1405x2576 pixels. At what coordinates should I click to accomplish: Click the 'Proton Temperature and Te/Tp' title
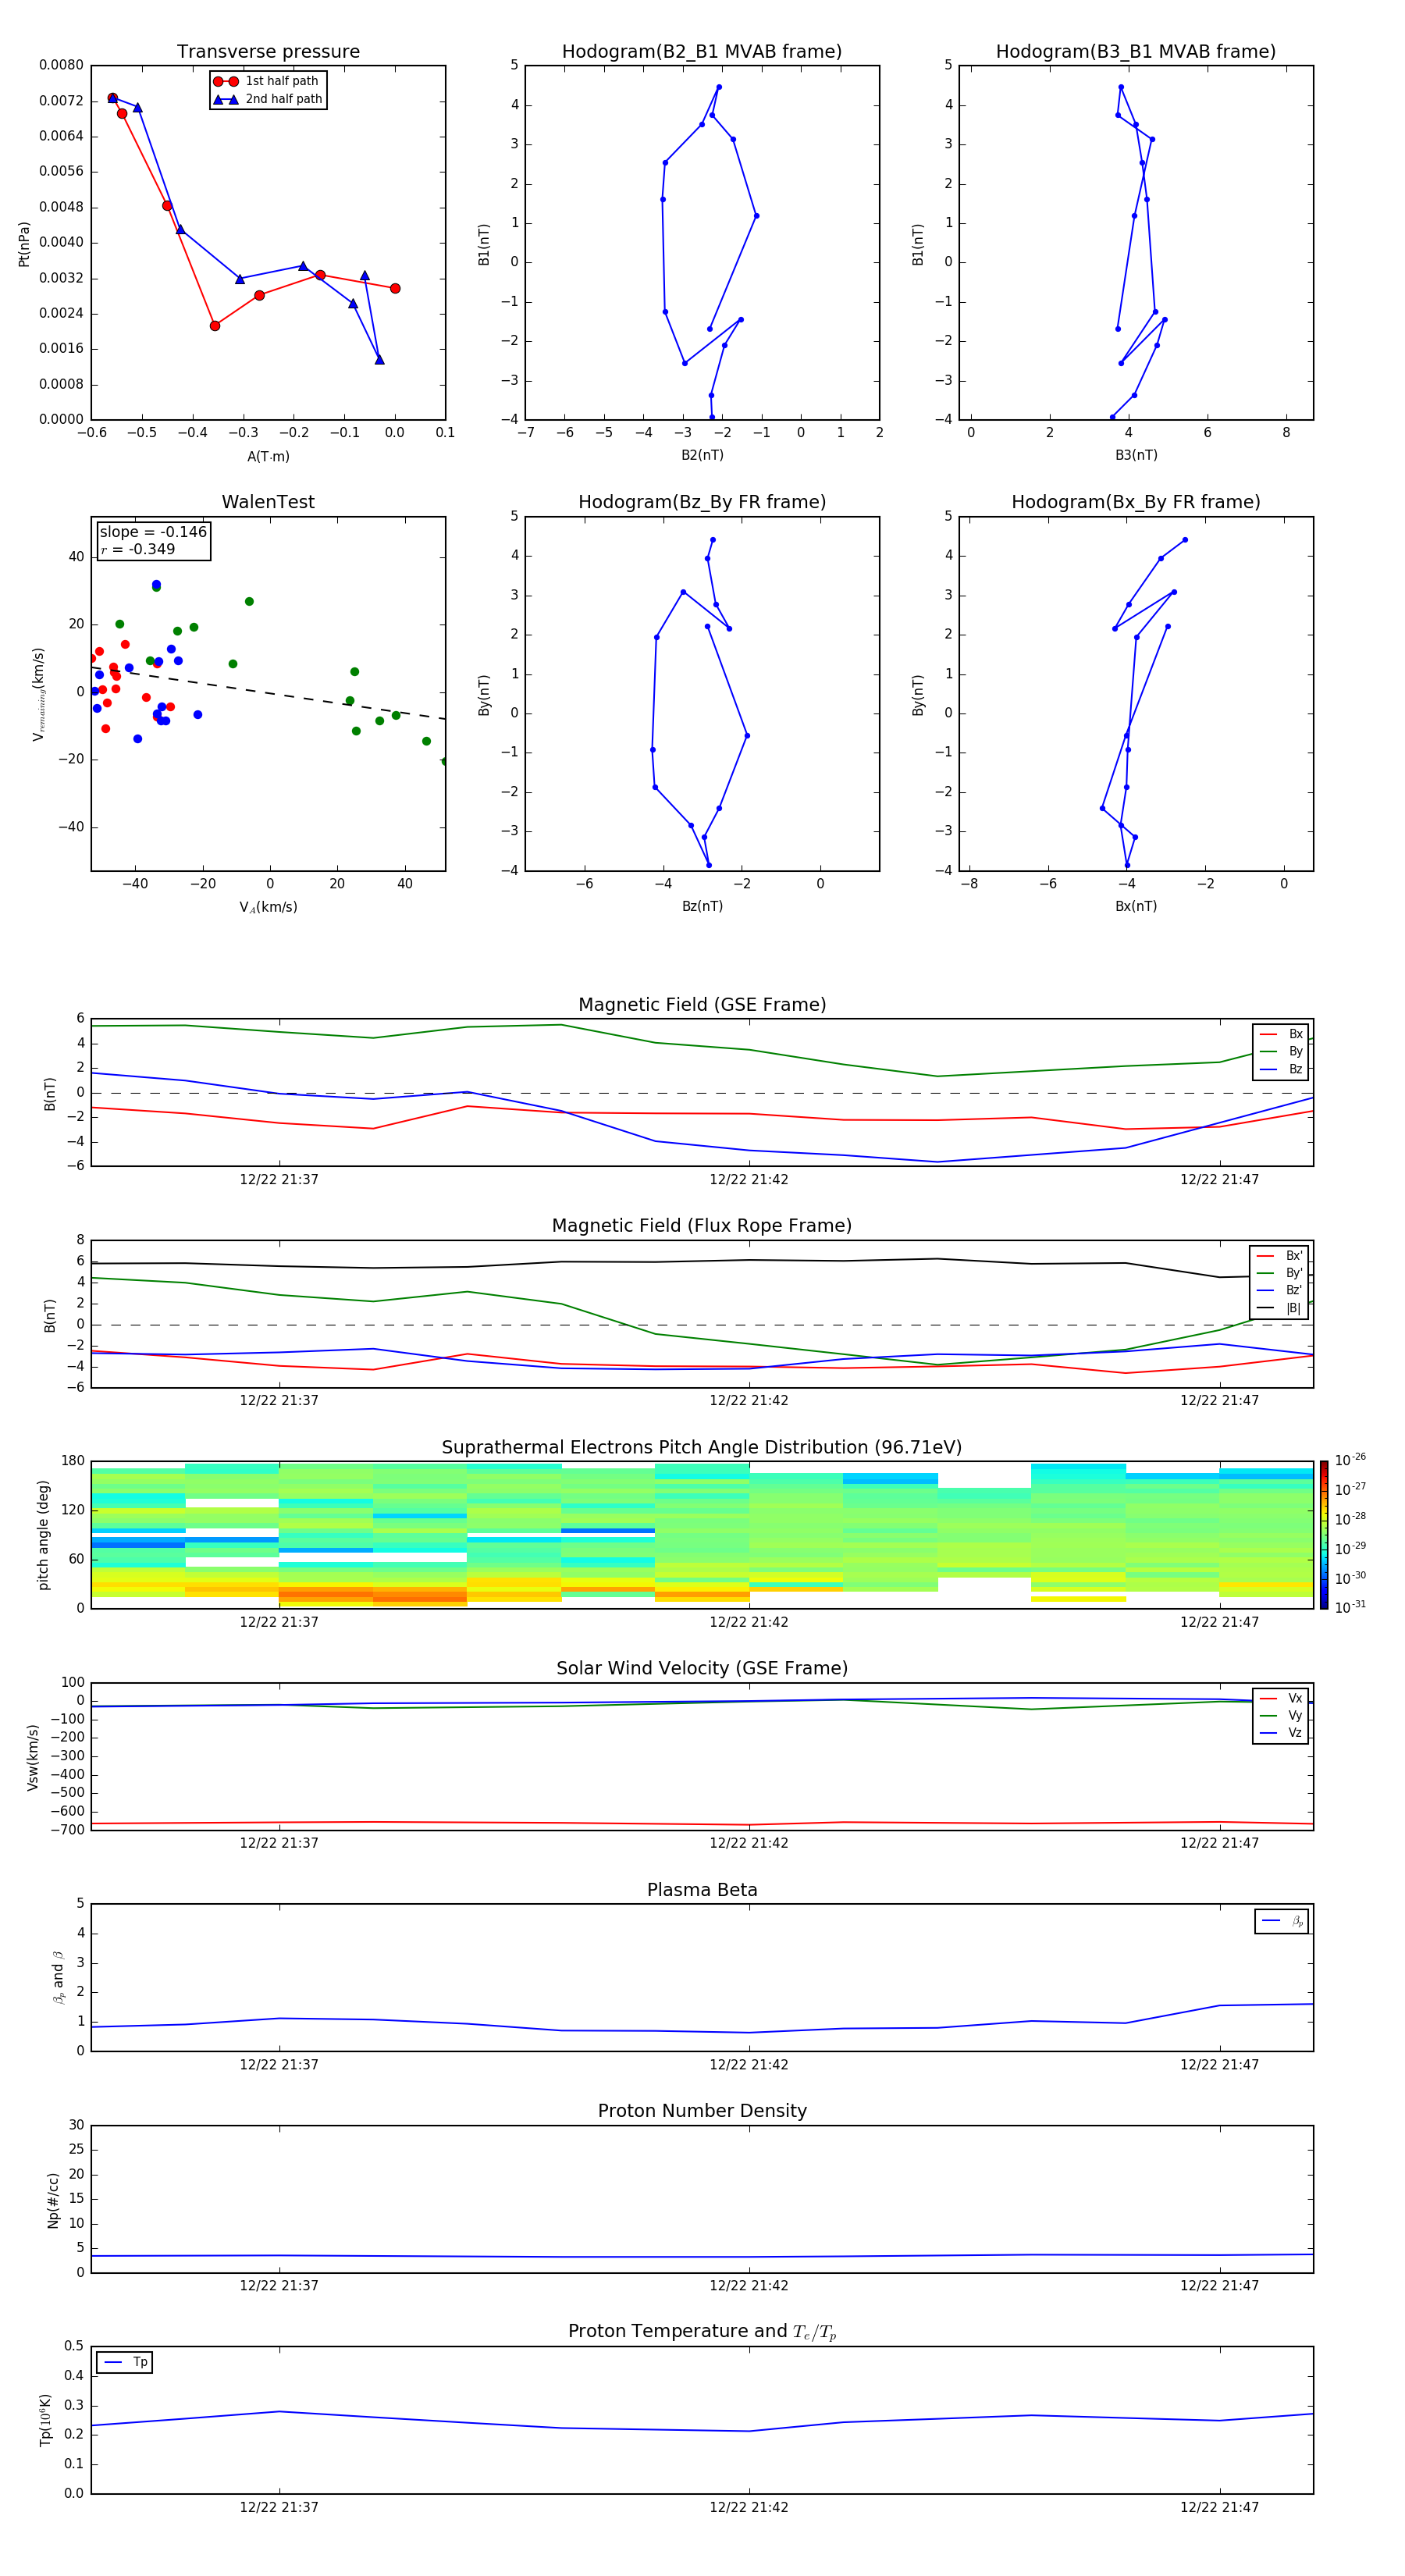(x=702, y=2331)
